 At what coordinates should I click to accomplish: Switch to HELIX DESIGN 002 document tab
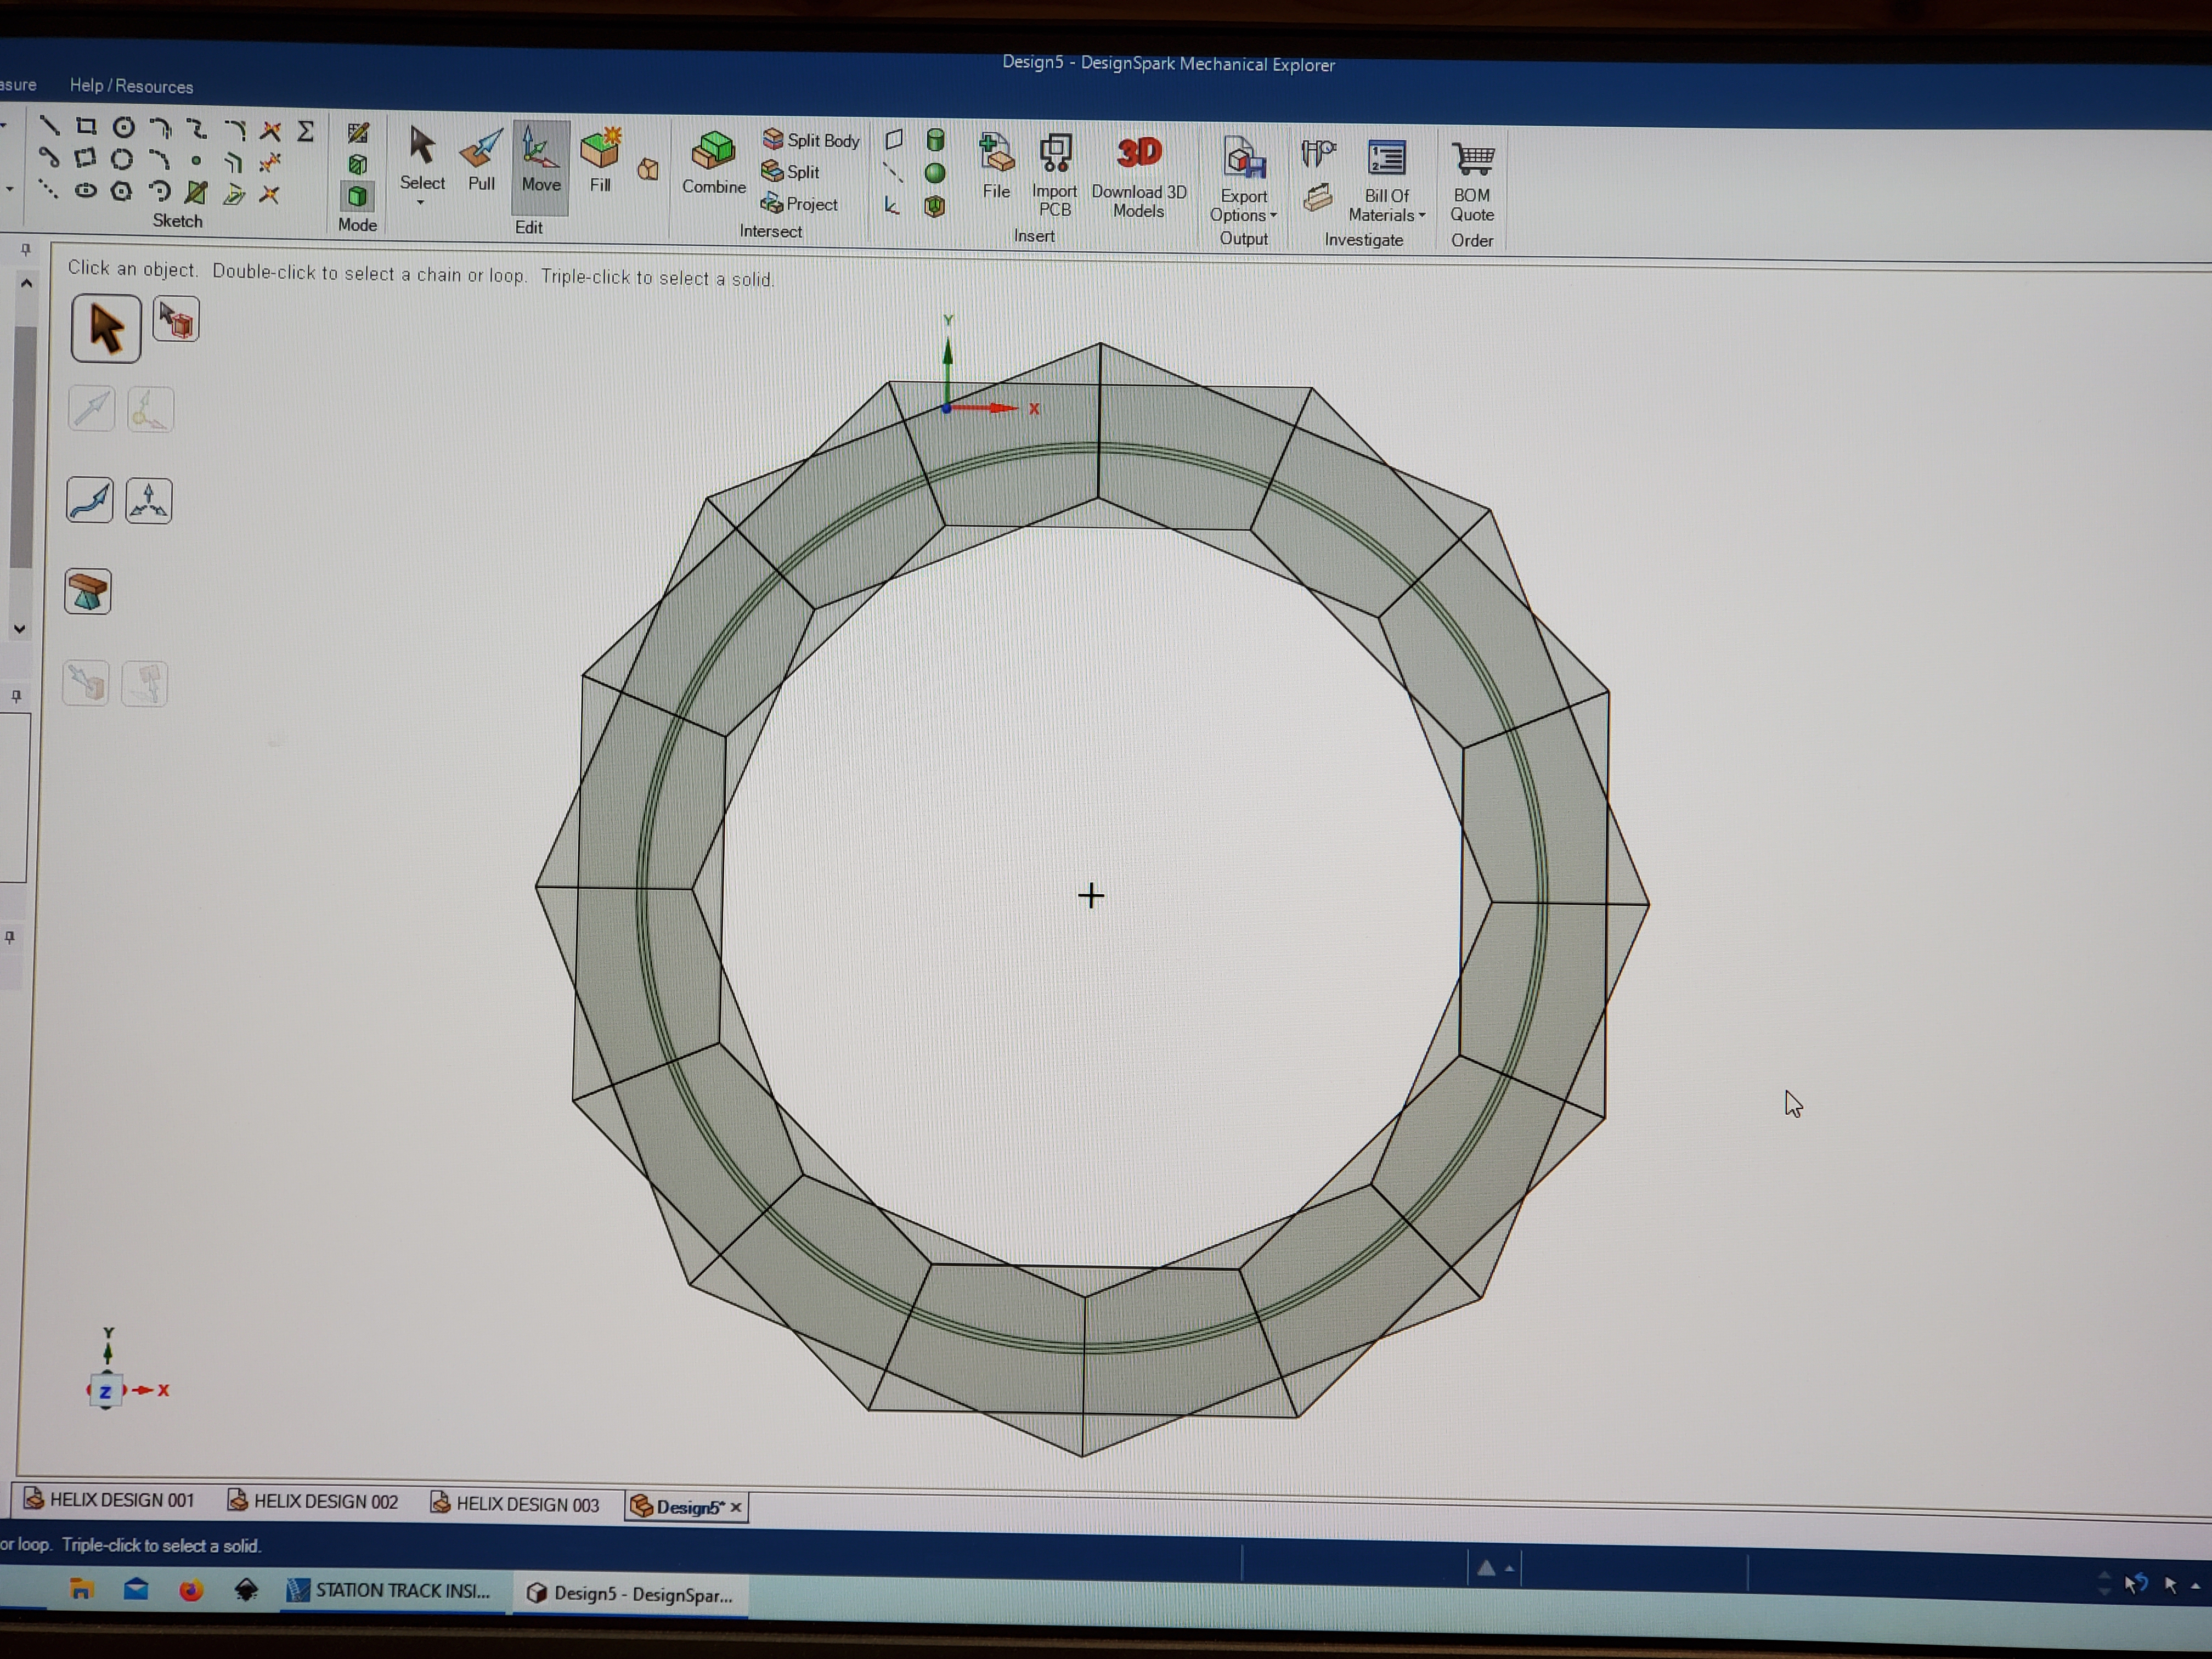pos(313,1501)
